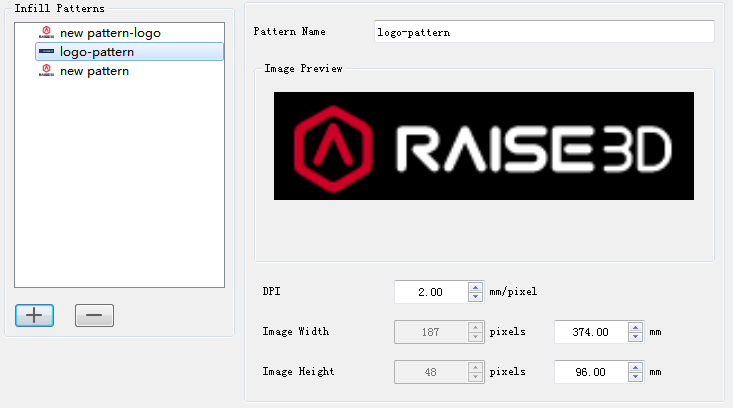Click the Image Height pixels field
Viewport: 733px width, 408px height.
pos(431,372)
